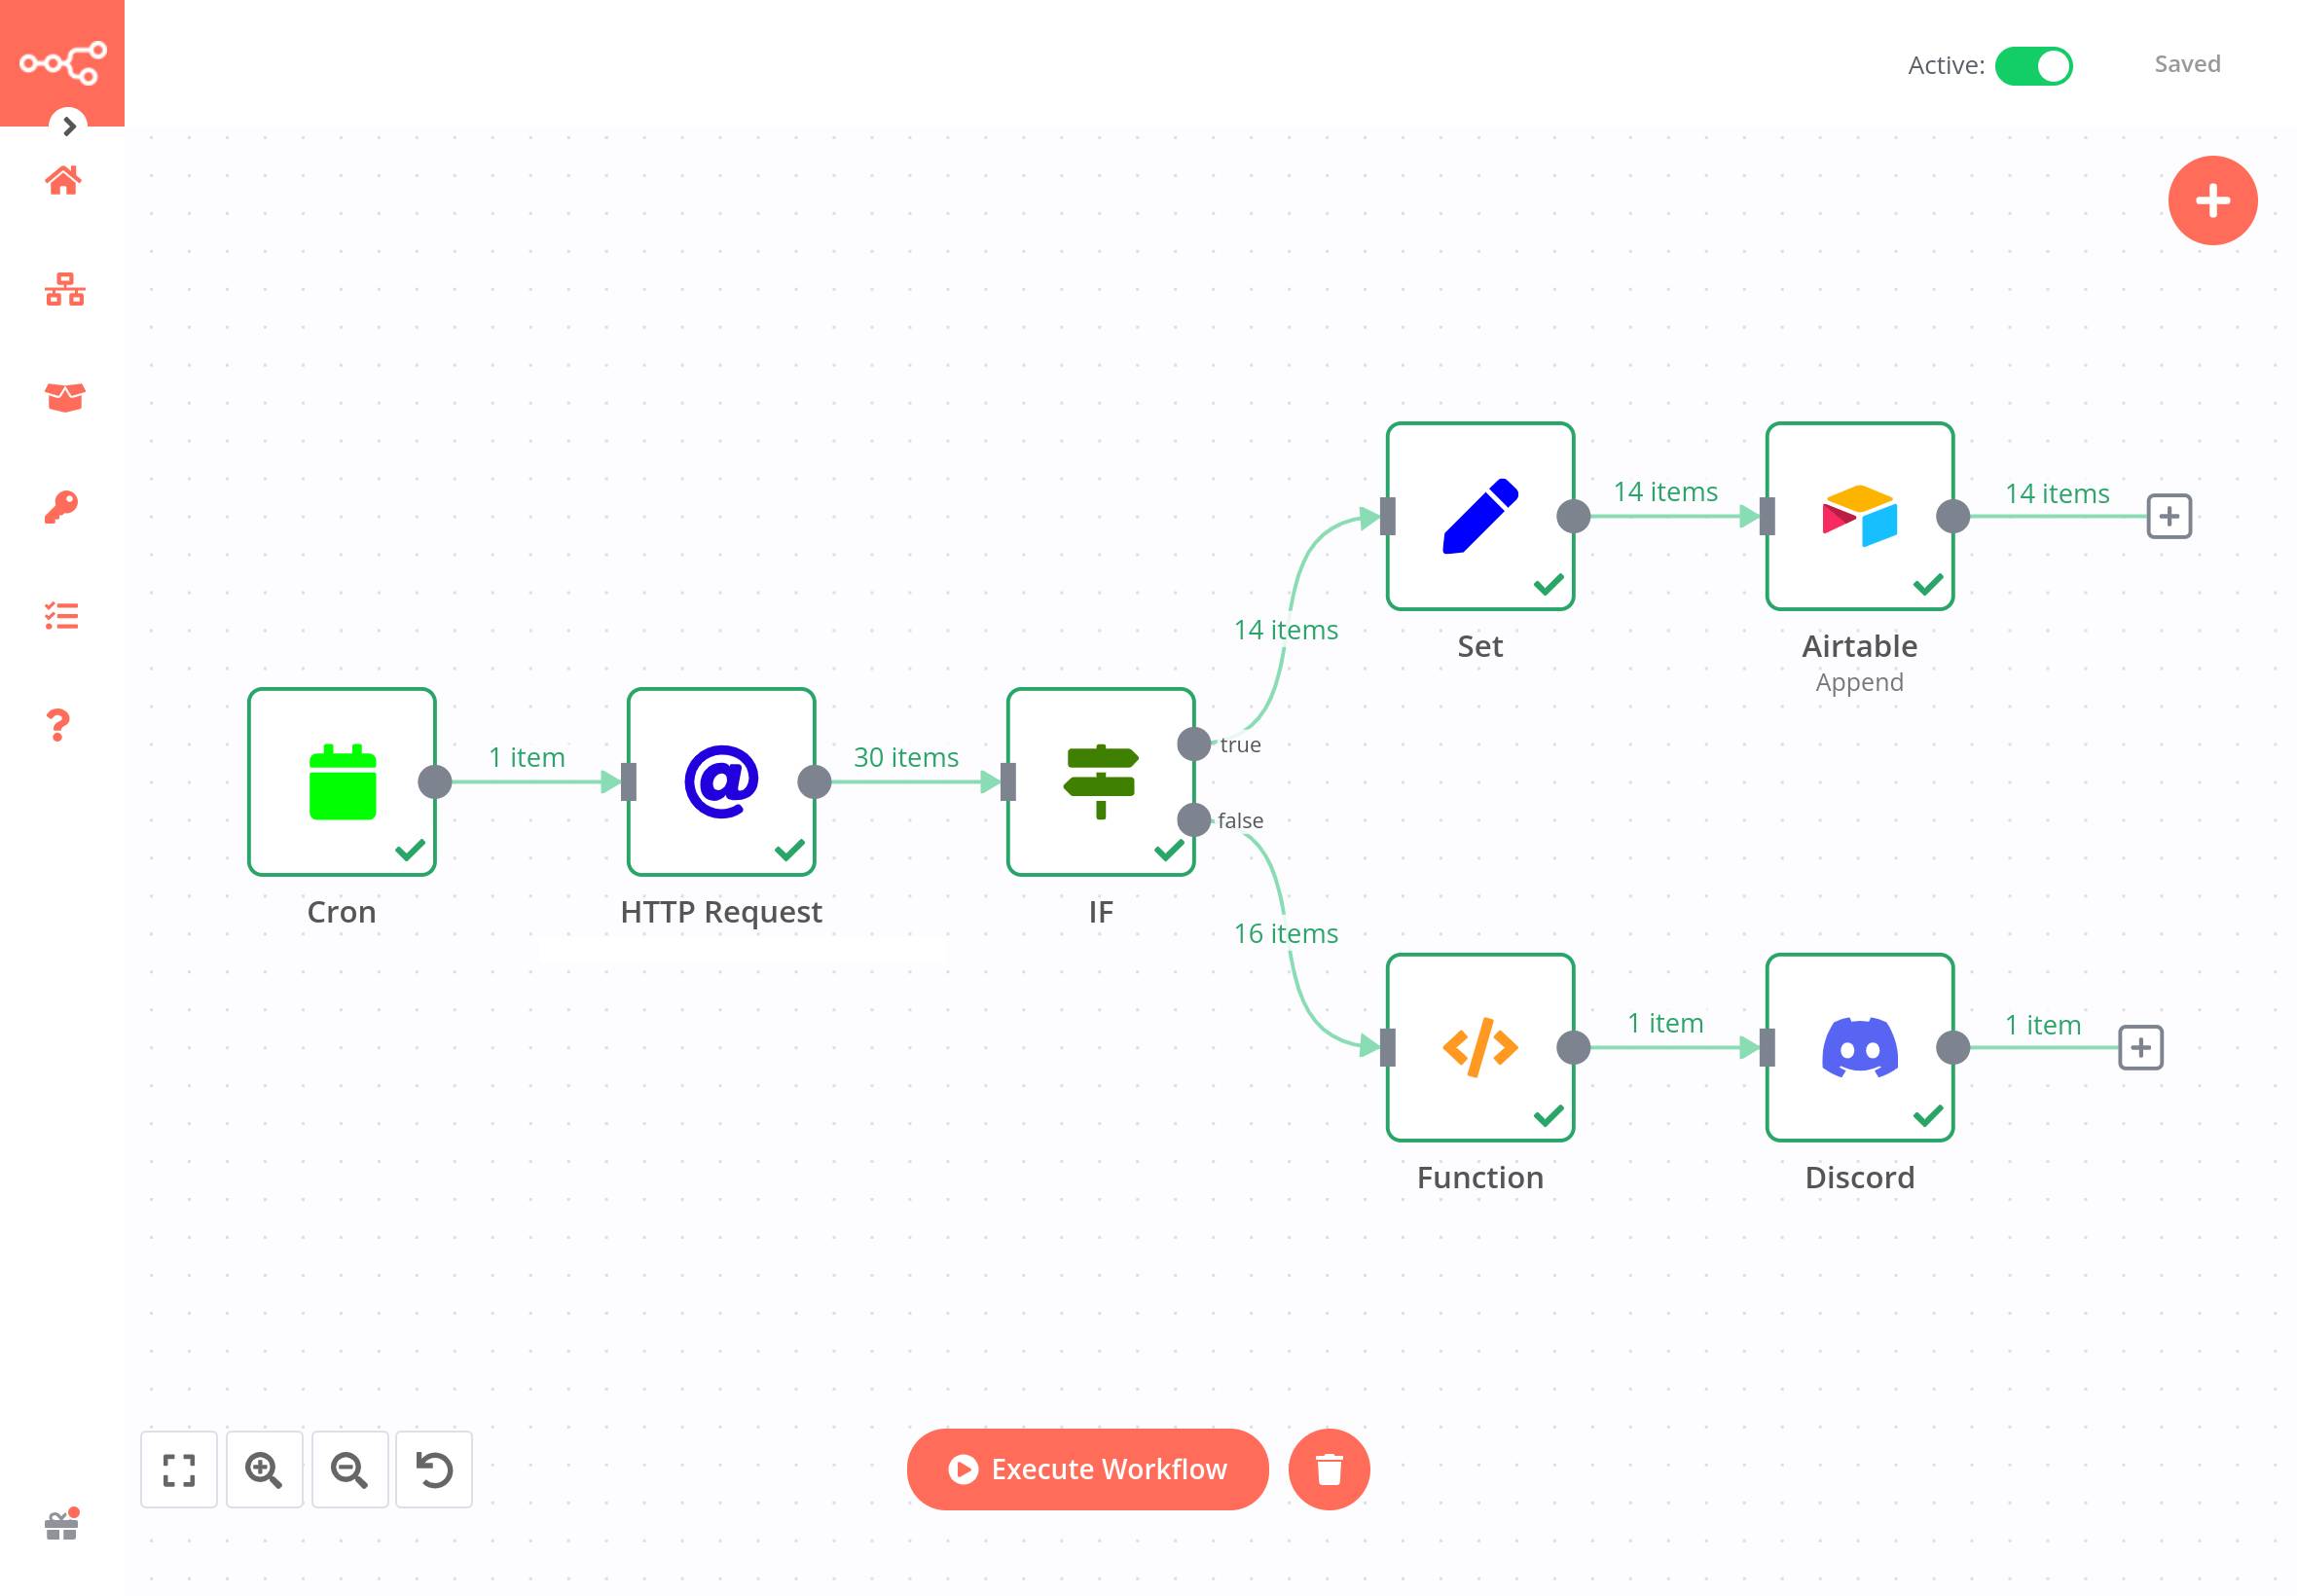Expand the sidebar with the chevron arrow
The width and height of the screenshot is (2297, 1596).
coord(69,126)
